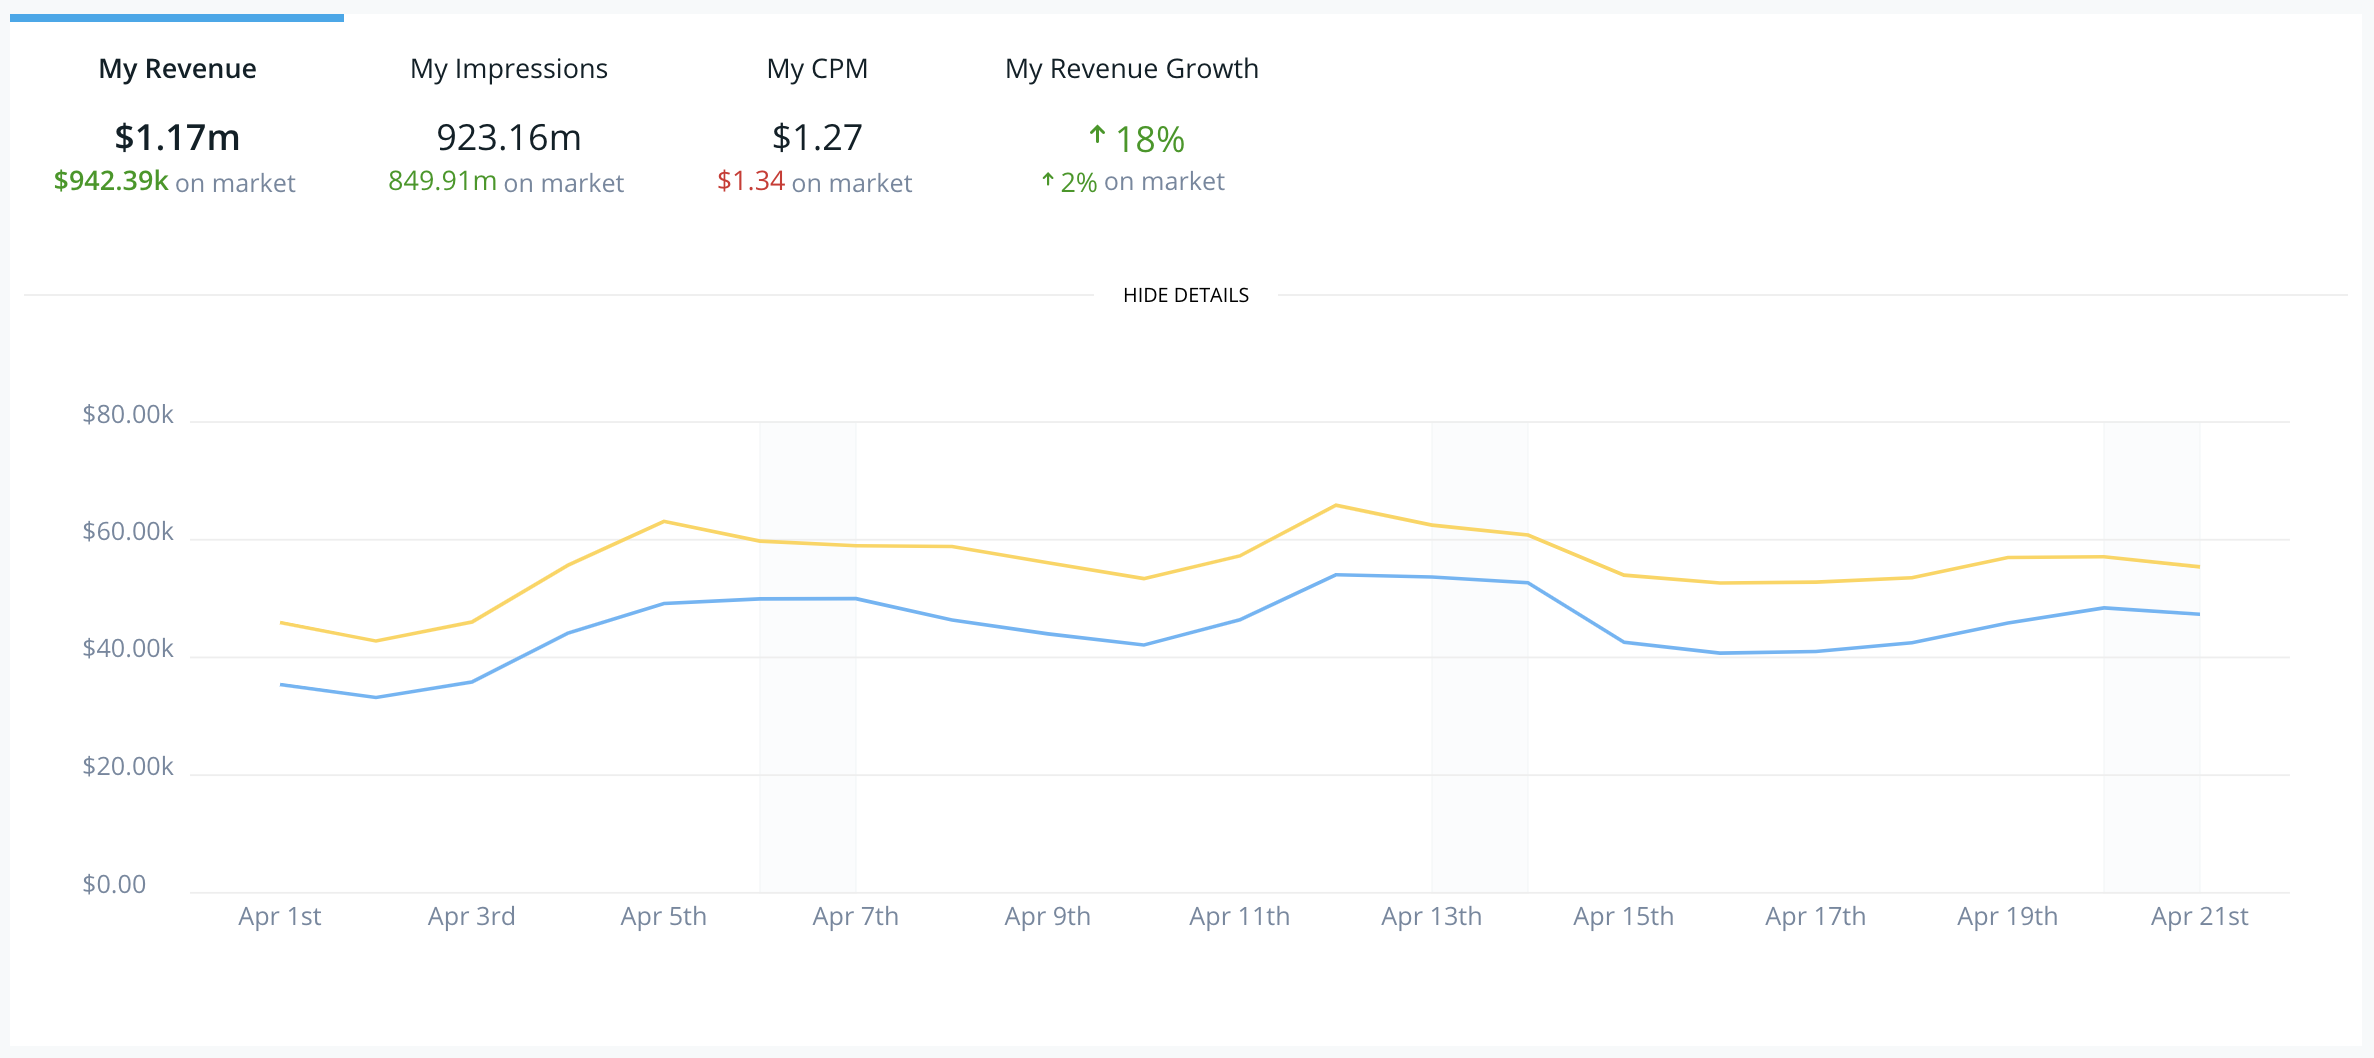2374x1058 pixels.
Task: Click the Apr 7th axis label
Action: pyautogui.click(x=856, y=916)
